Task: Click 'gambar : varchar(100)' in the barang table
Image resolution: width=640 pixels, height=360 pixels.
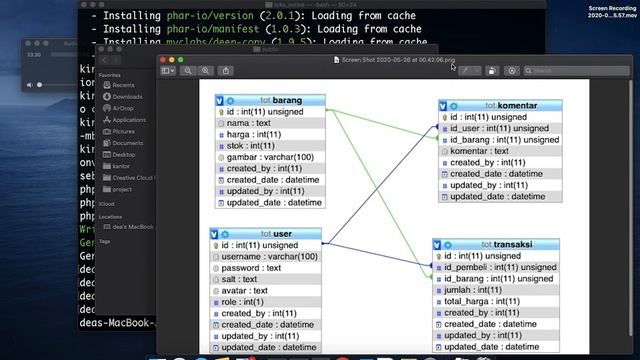Action: tap(270, 157)
